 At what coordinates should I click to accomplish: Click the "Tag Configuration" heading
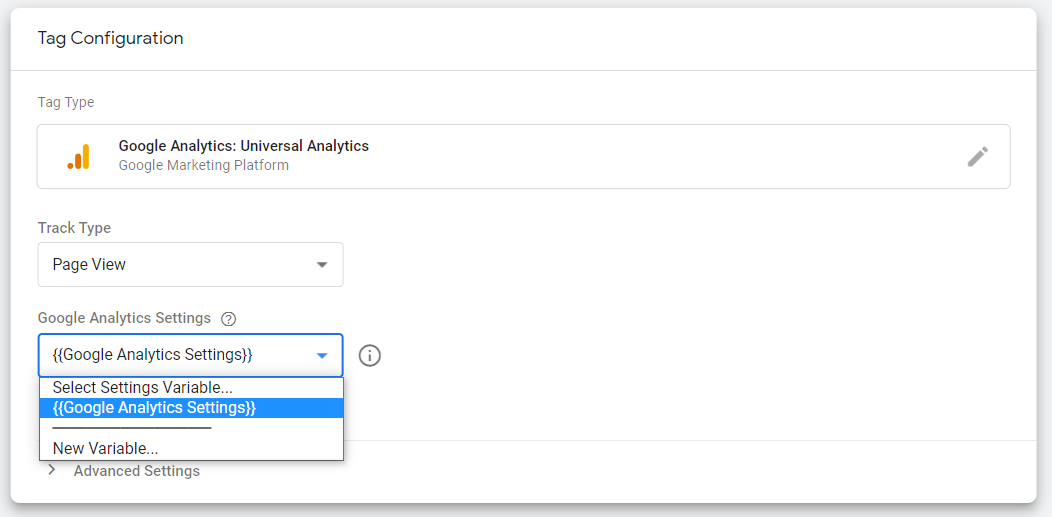pos(111,38)
